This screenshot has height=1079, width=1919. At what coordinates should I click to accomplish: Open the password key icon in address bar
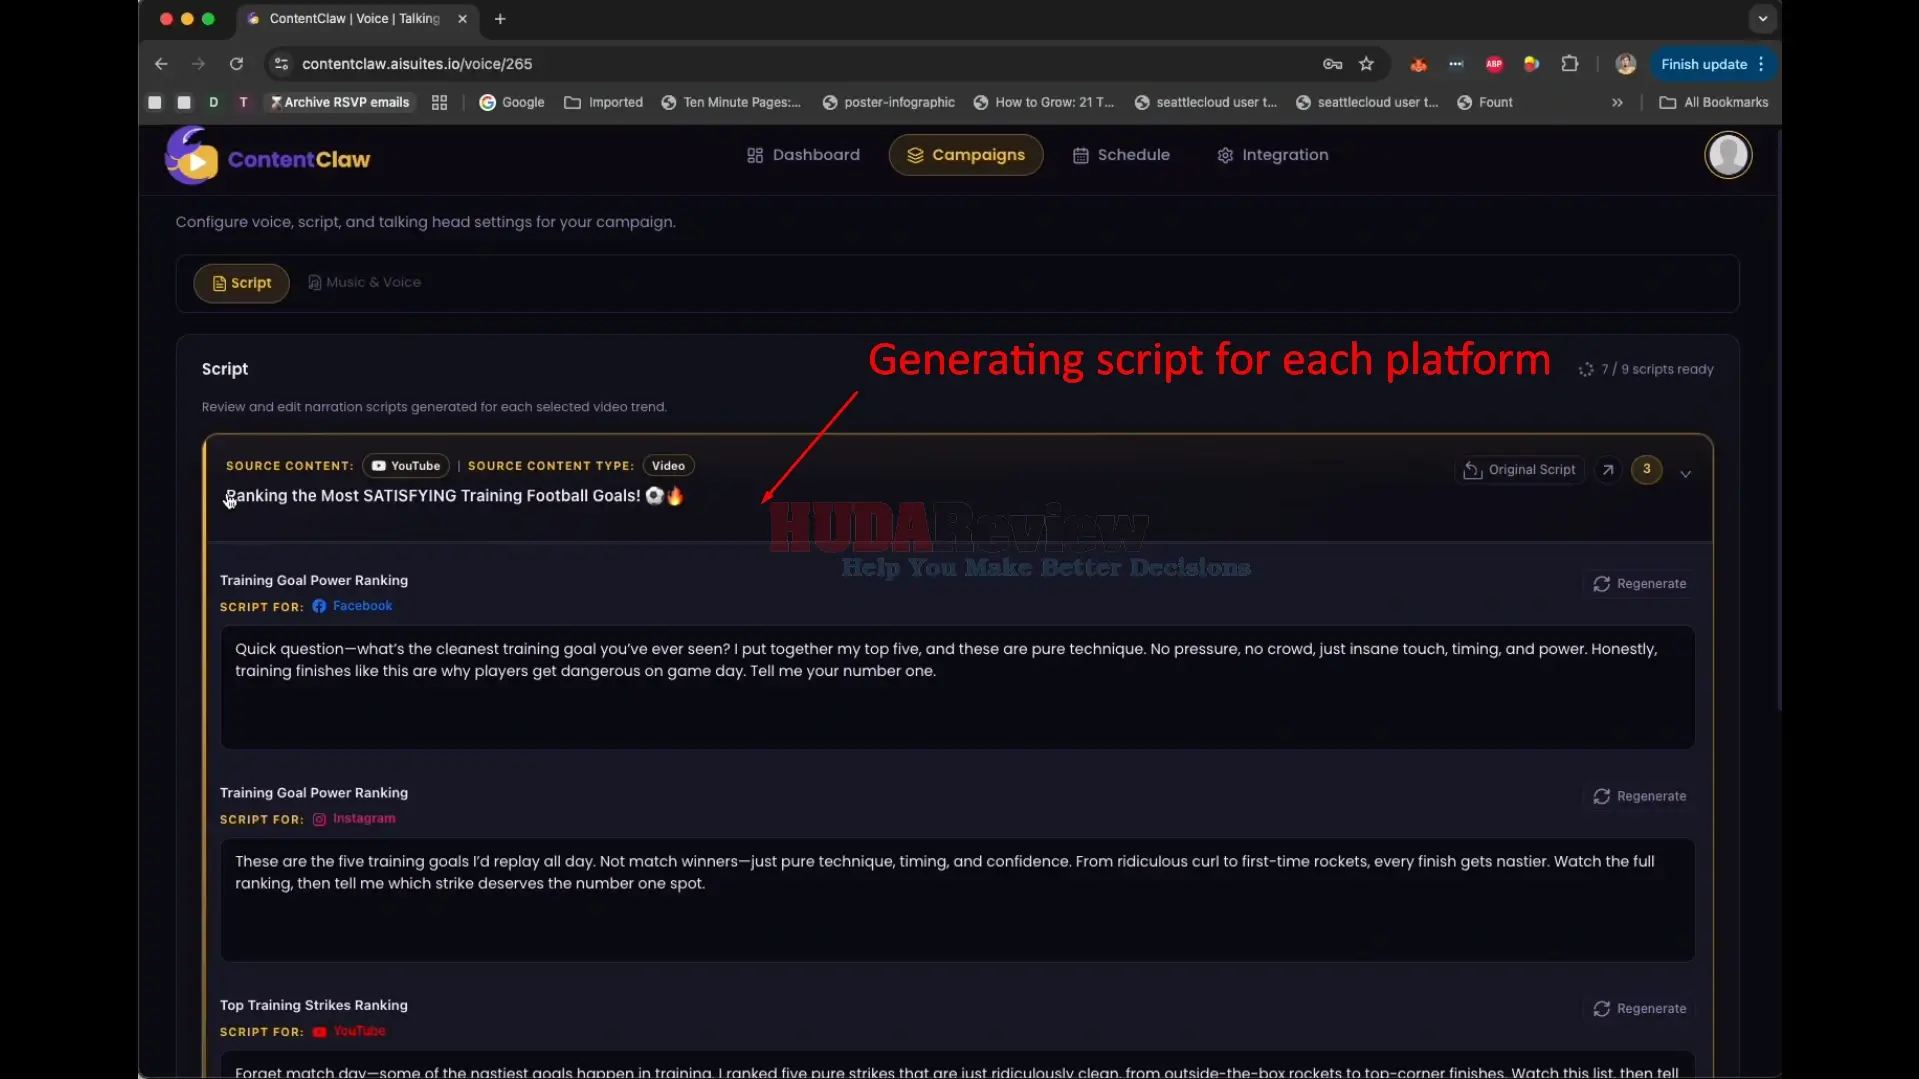pos(1332,64)
